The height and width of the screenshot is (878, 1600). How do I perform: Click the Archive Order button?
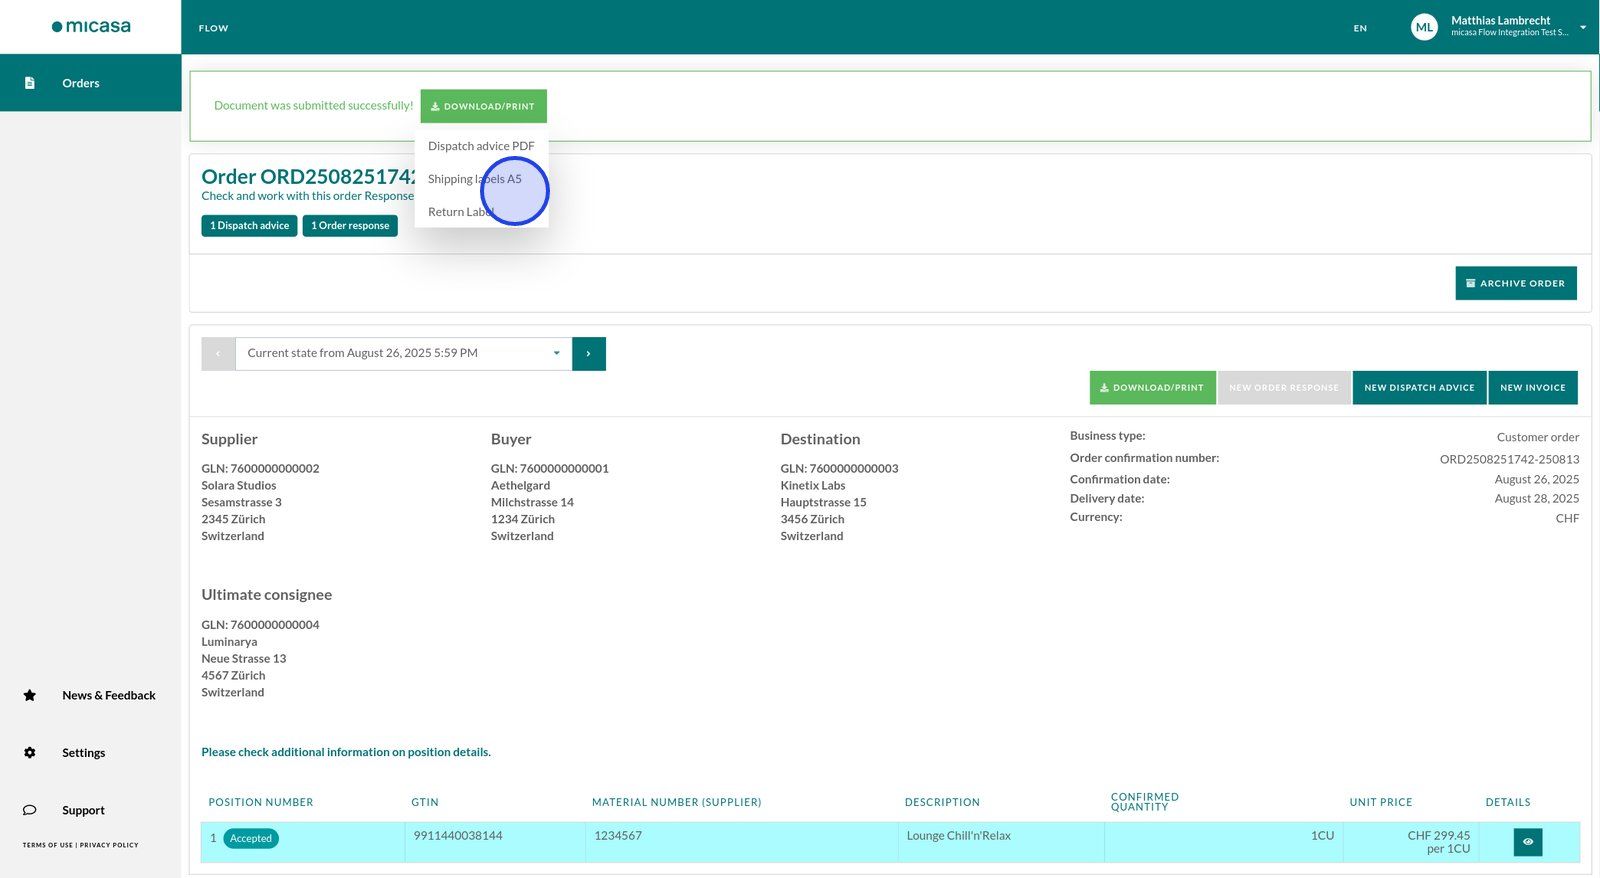click(1516, 283)
